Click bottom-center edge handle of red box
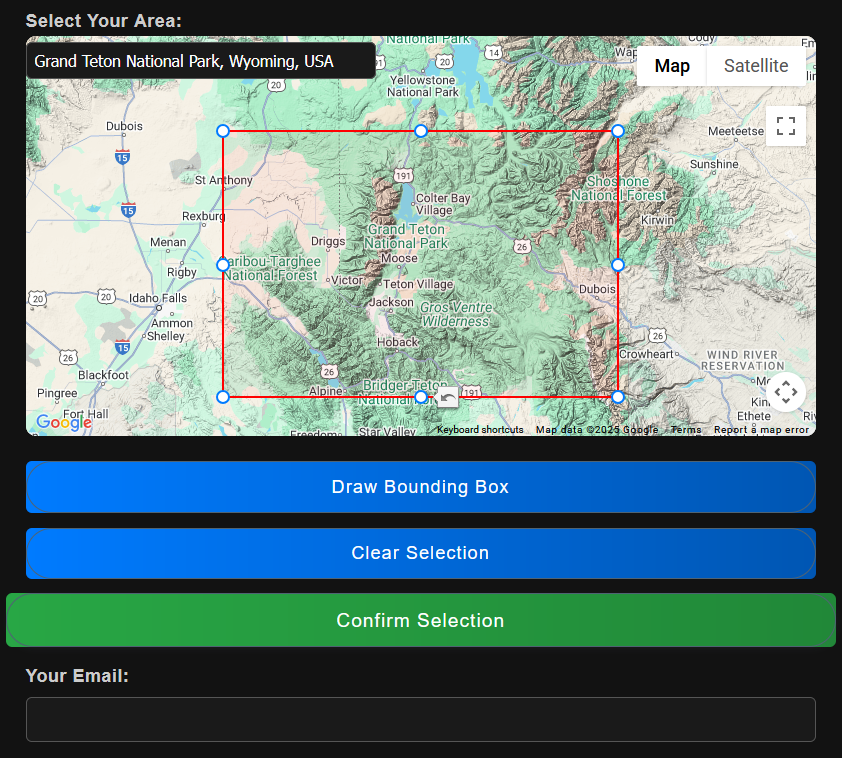 pyautogui.click(x=421, y=397)
